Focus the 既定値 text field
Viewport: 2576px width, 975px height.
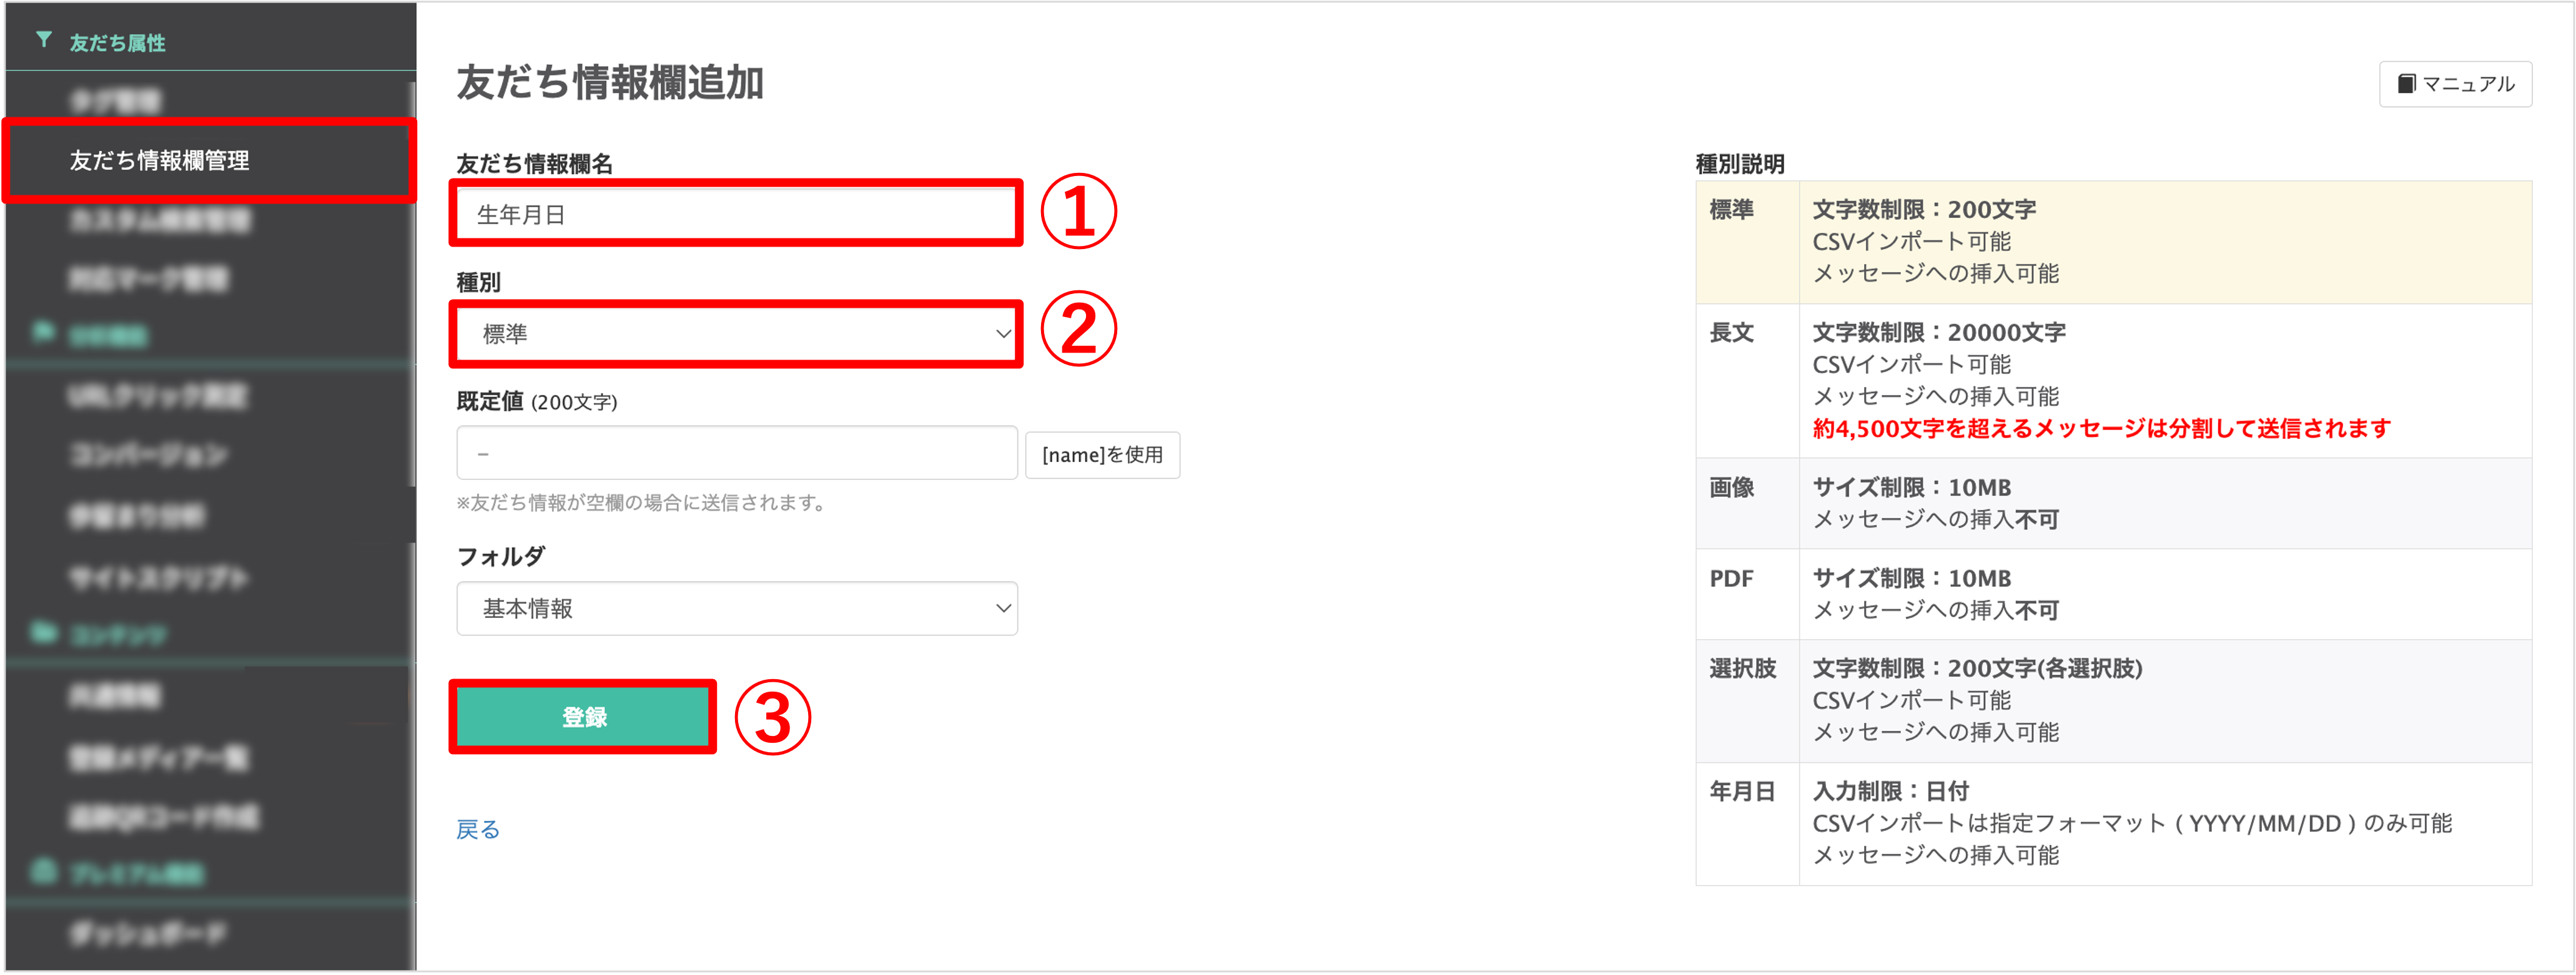pyautogui.click(x=736, y=453)
